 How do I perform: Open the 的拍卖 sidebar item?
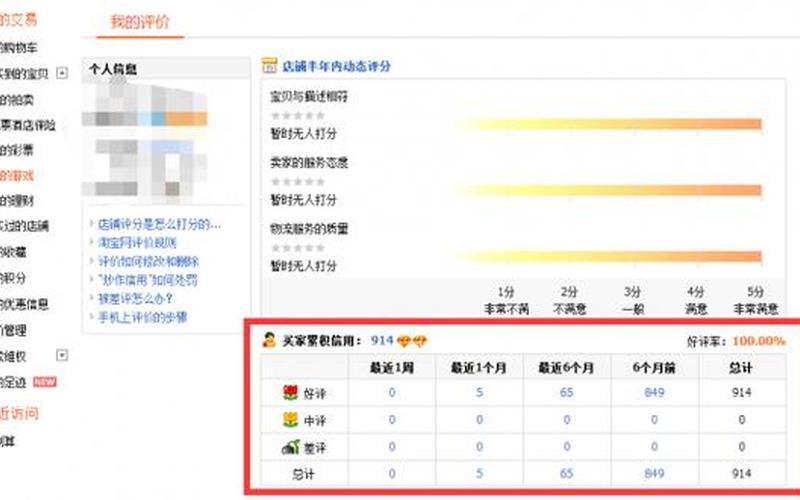pyautogui.click(x=16, y=99)
